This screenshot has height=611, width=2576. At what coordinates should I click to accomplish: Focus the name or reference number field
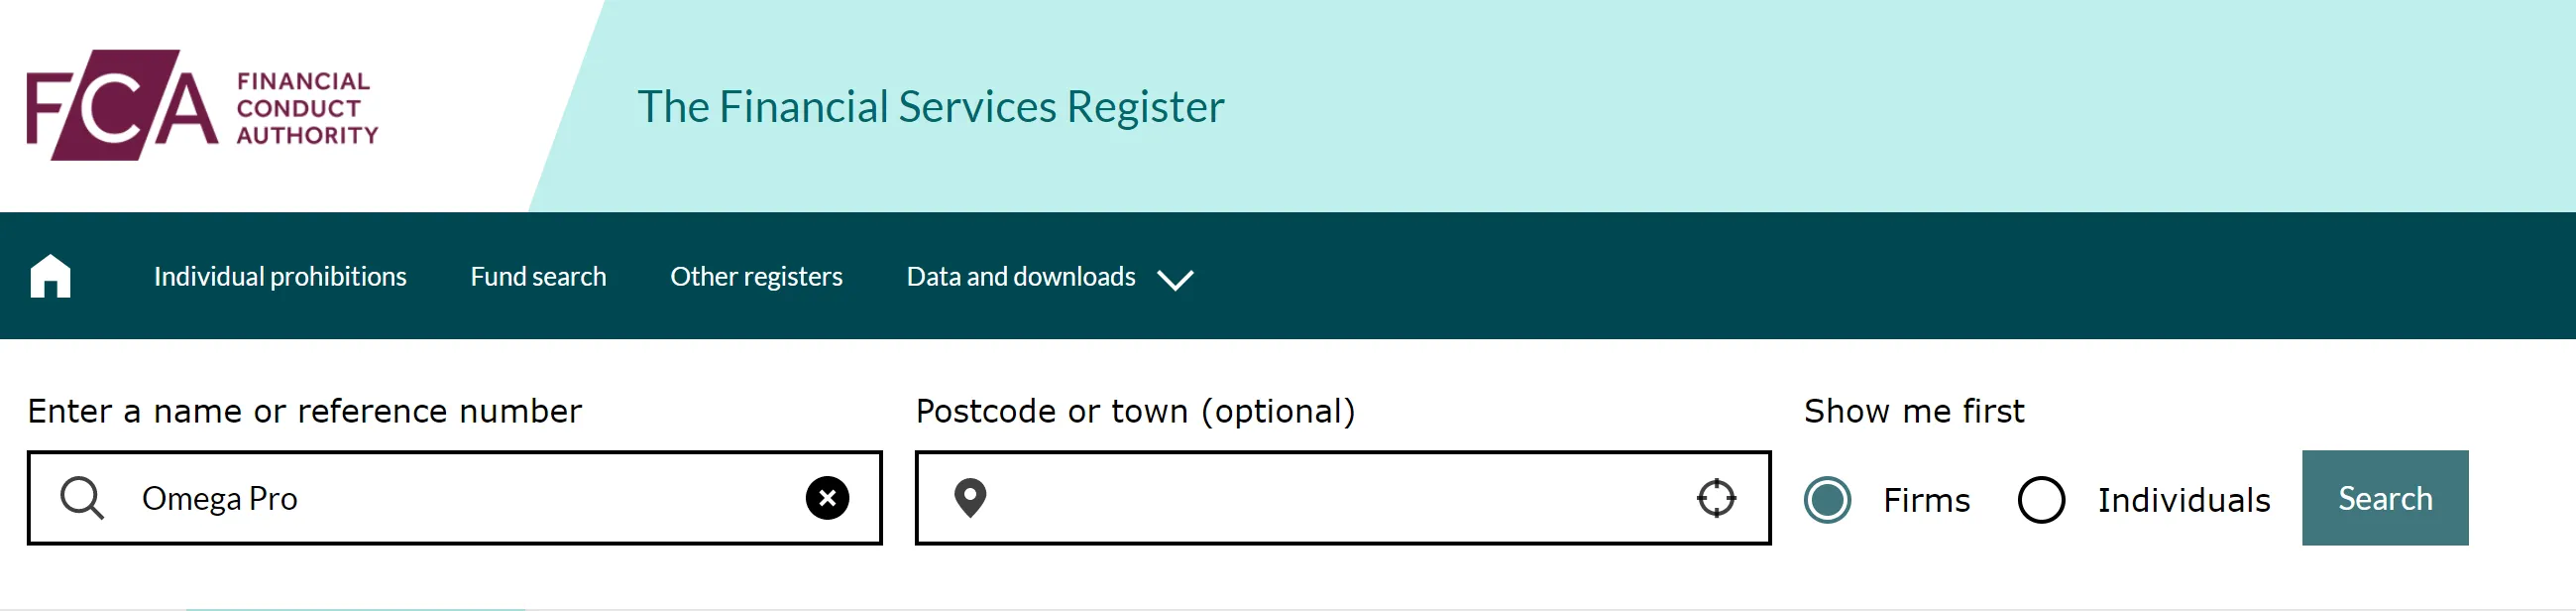point(454,498)
